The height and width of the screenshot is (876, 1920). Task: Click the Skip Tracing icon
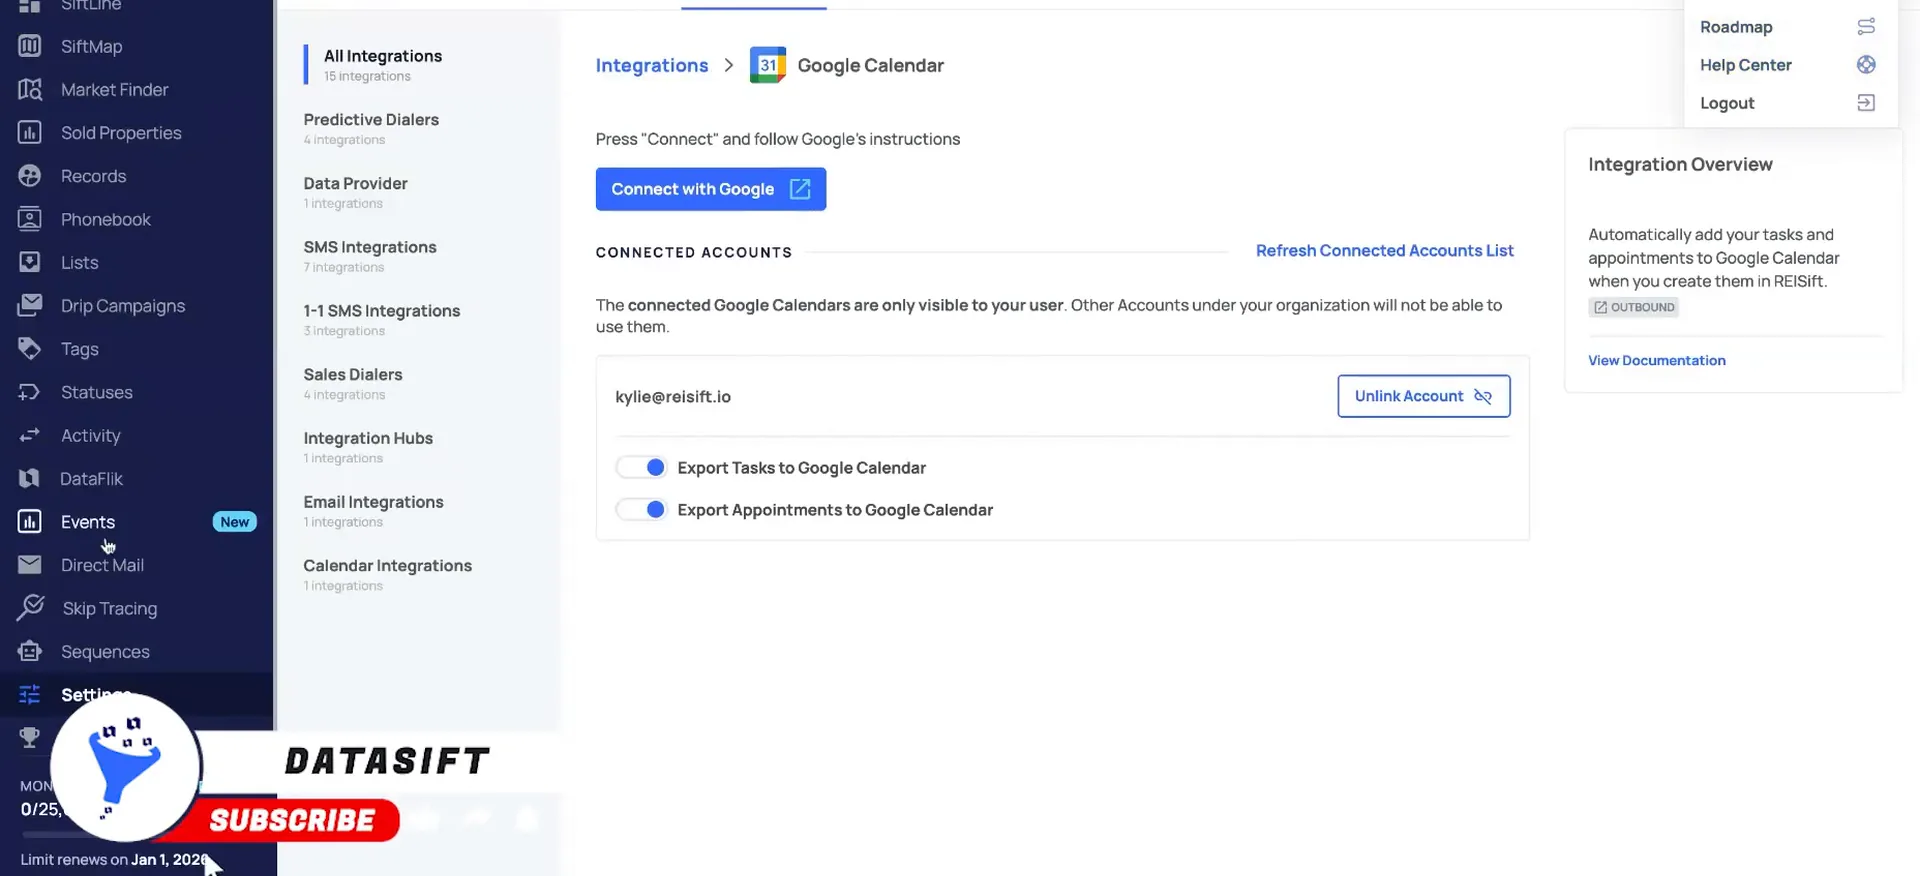pyautogui.click(x=30, y=607)
